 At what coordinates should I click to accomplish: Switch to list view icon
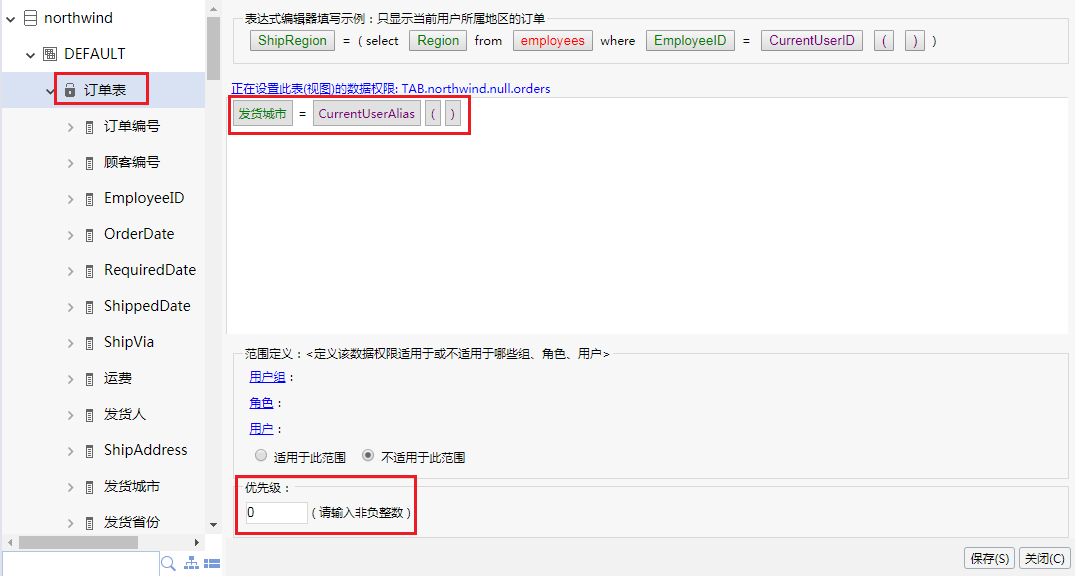(213, 564)
